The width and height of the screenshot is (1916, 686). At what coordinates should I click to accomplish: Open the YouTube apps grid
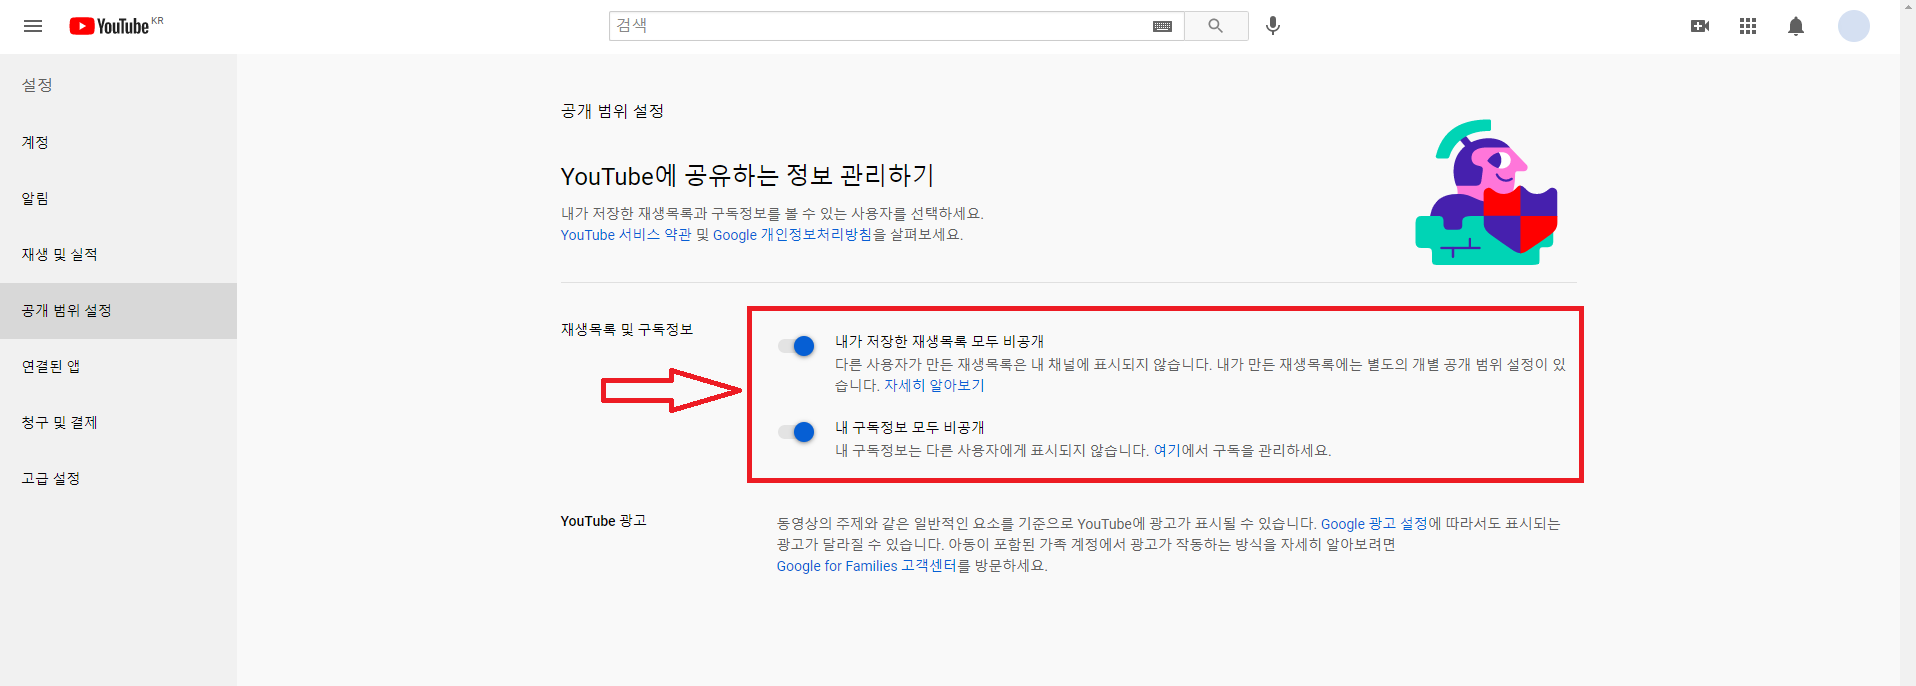coord(1748,26)
